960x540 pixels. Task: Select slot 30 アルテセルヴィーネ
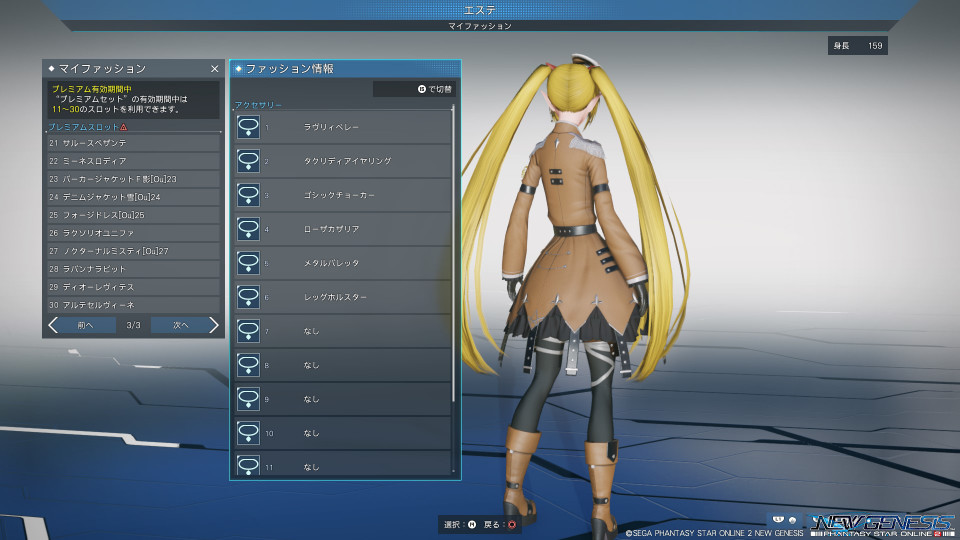click(x=133, y=305)
